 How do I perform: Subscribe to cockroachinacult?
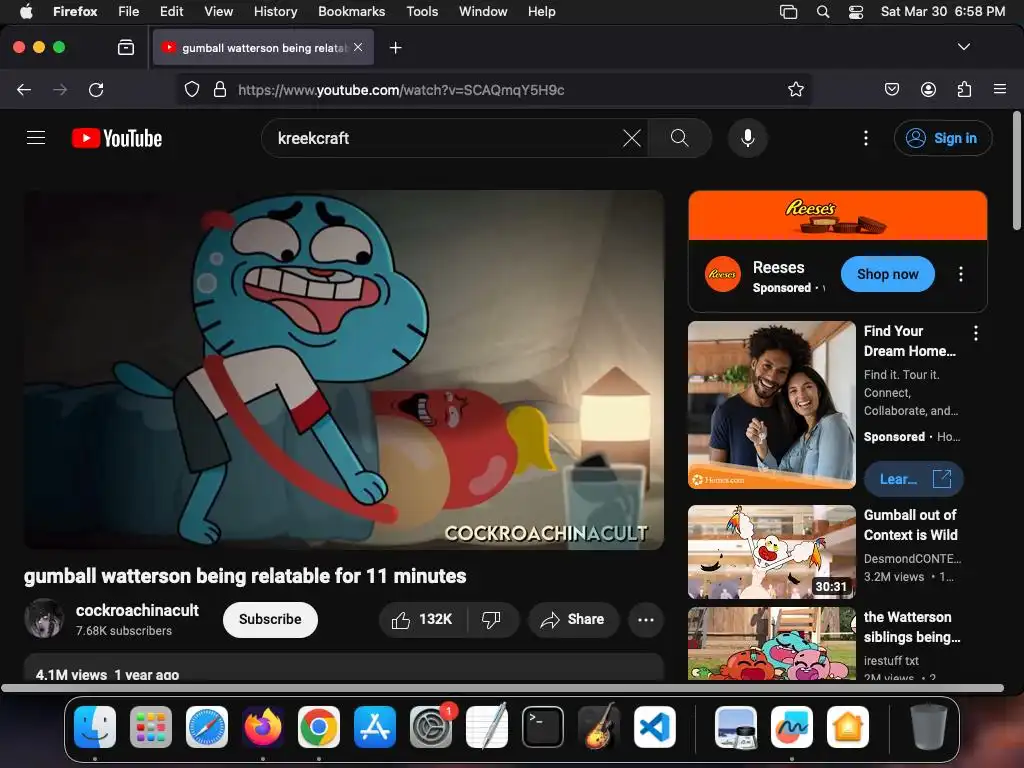point(270,619)
